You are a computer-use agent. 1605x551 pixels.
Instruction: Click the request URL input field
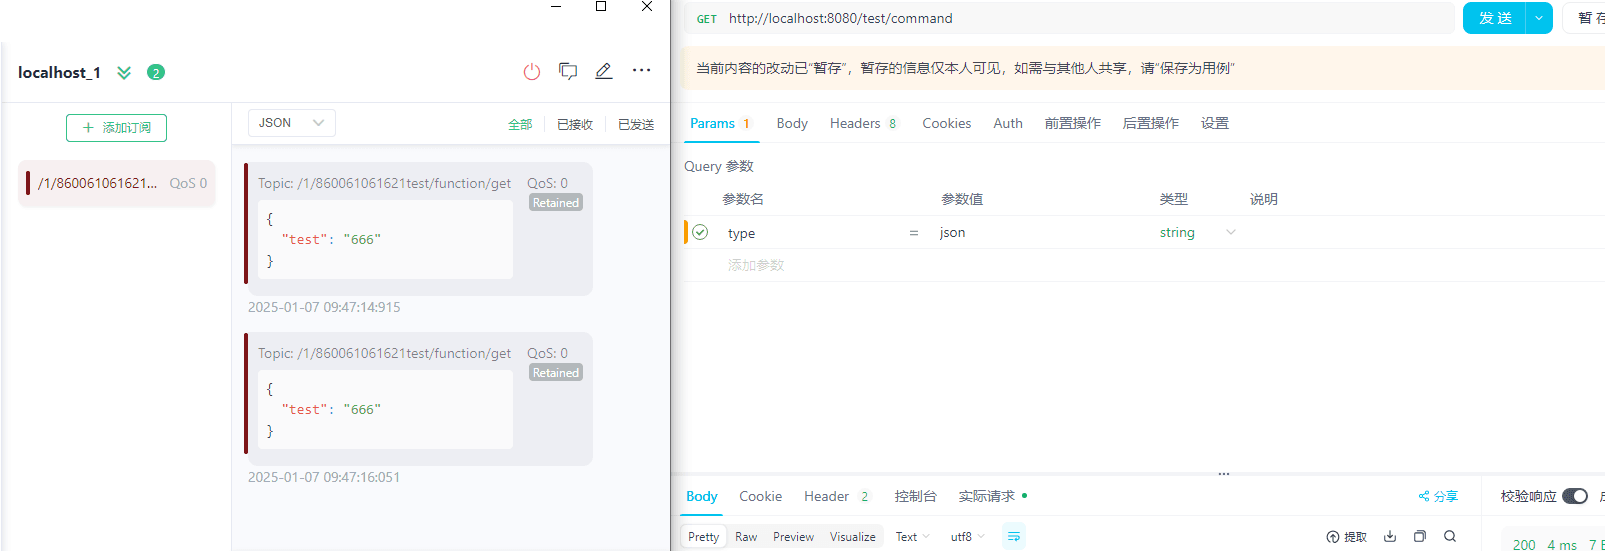(x=1088, y=18)
